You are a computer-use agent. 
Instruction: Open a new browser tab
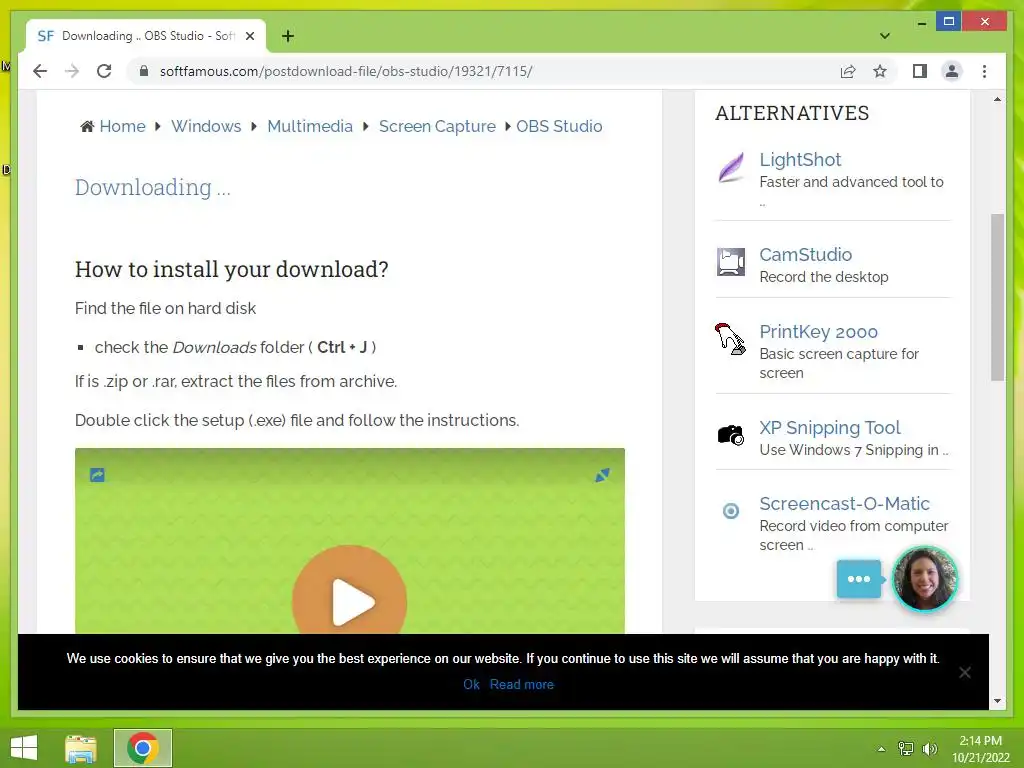point(288,36)
